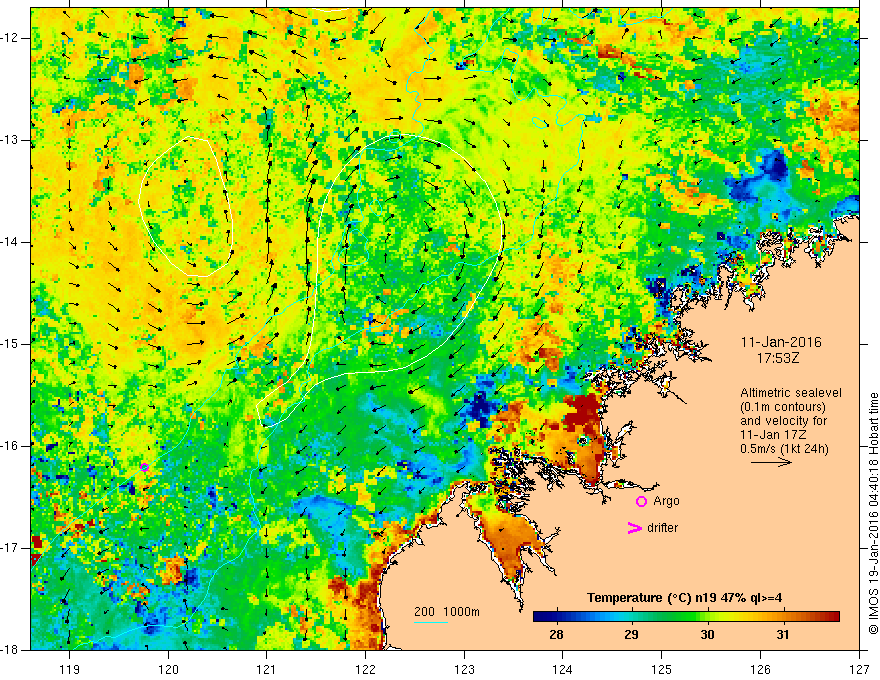Click the '200 1000m' bathymetry label
This screenshot has width=880, height=680.
pos(447,612)
